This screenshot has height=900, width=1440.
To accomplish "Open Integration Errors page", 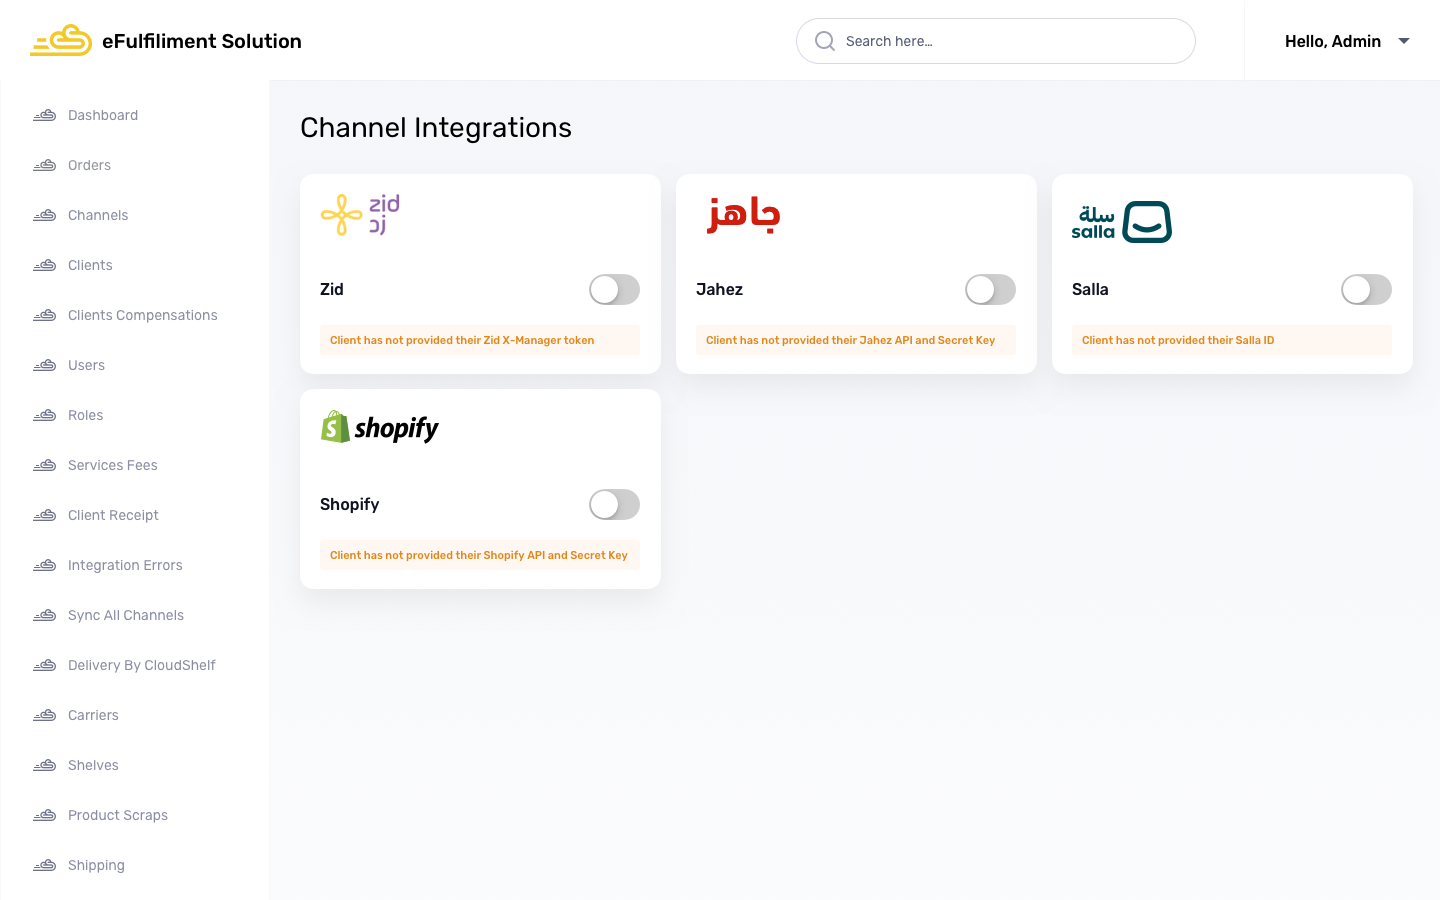I will (x=125, y=566).
